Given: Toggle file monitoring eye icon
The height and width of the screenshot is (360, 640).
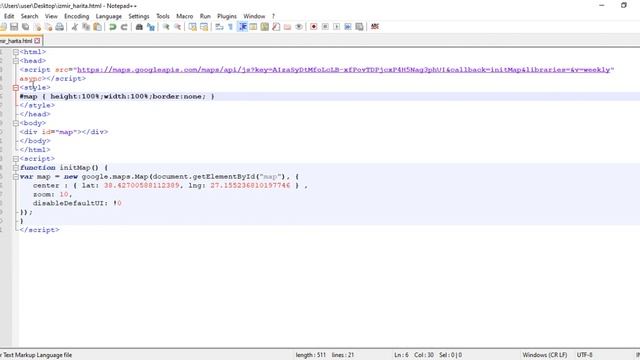Looking at the screenshot, I should [x=299, y=27].
